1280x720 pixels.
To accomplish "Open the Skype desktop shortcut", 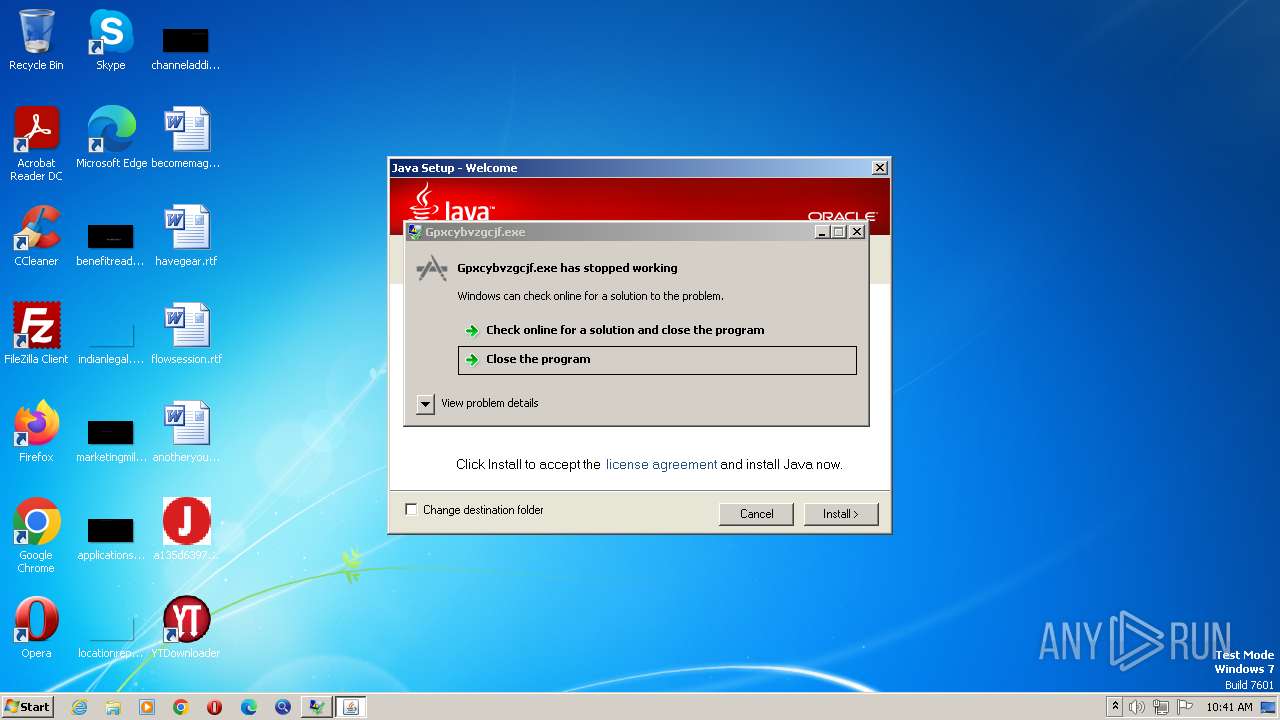I will coord(110,40).
